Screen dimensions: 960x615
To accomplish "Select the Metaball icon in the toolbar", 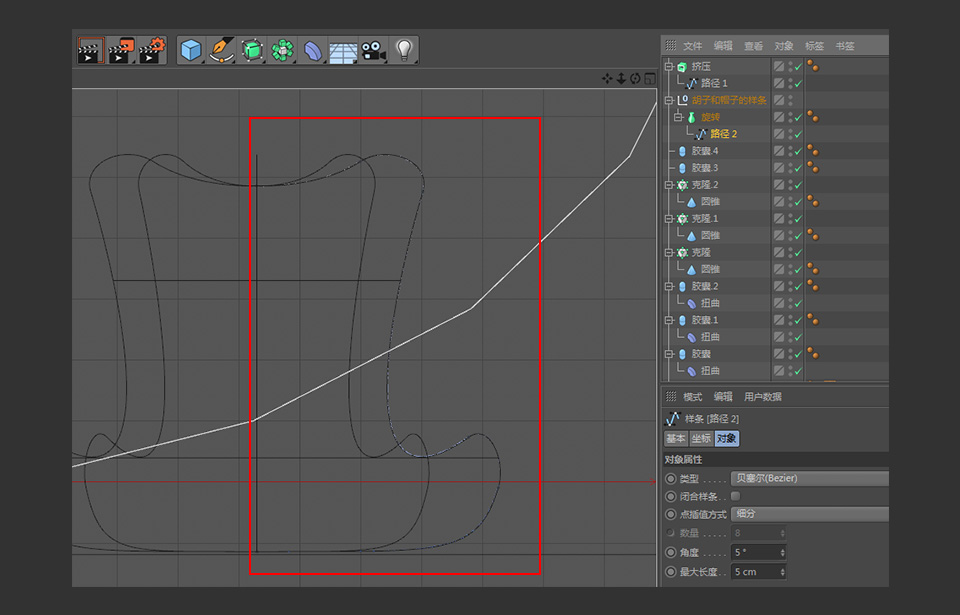I will coord(313,50).
